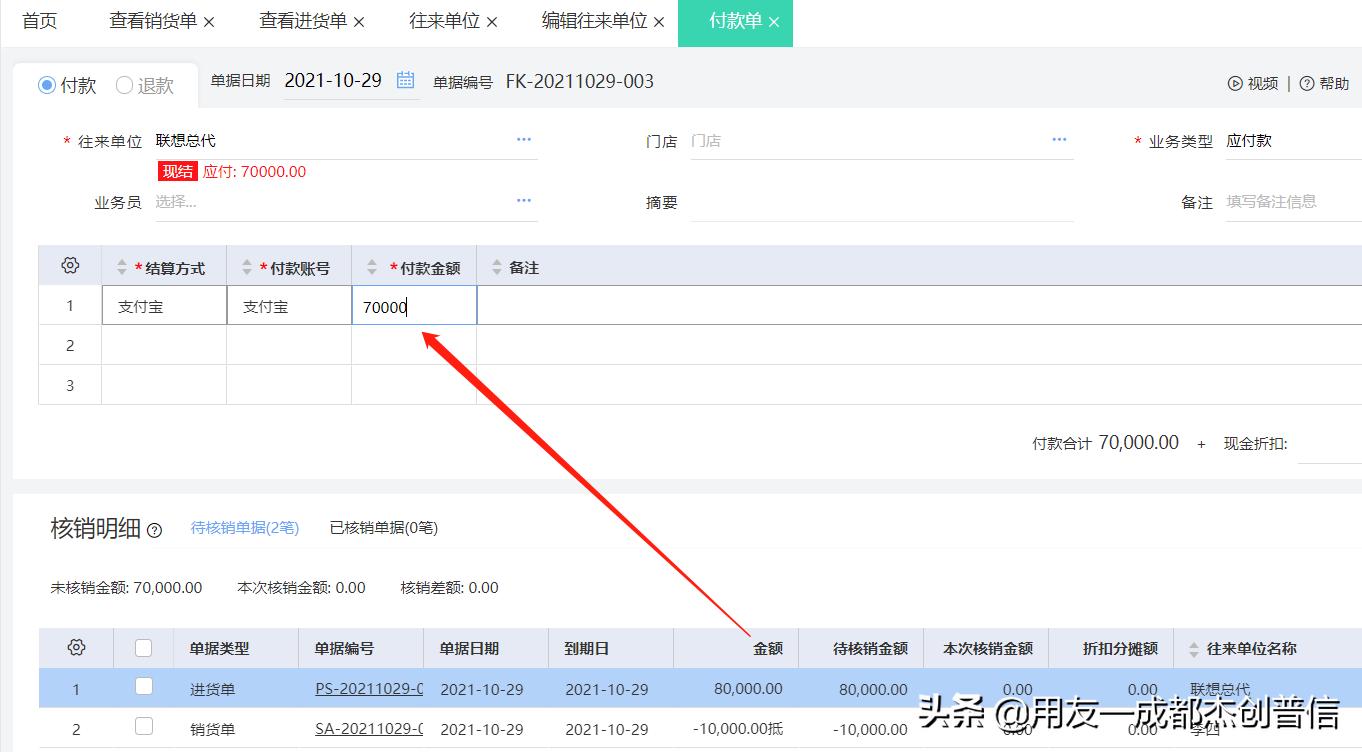Switch to the 首页 tab
Viewport: 1362px width, 752px height.
click(x=39, y=20)
